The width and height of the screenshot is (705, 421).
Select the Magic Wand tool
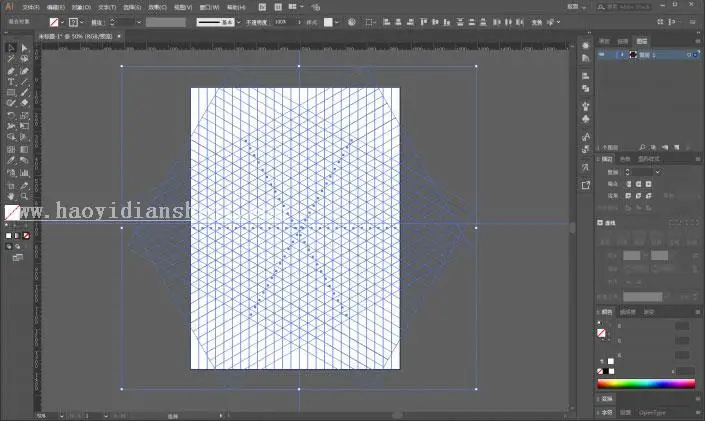[x=11, y=59]
